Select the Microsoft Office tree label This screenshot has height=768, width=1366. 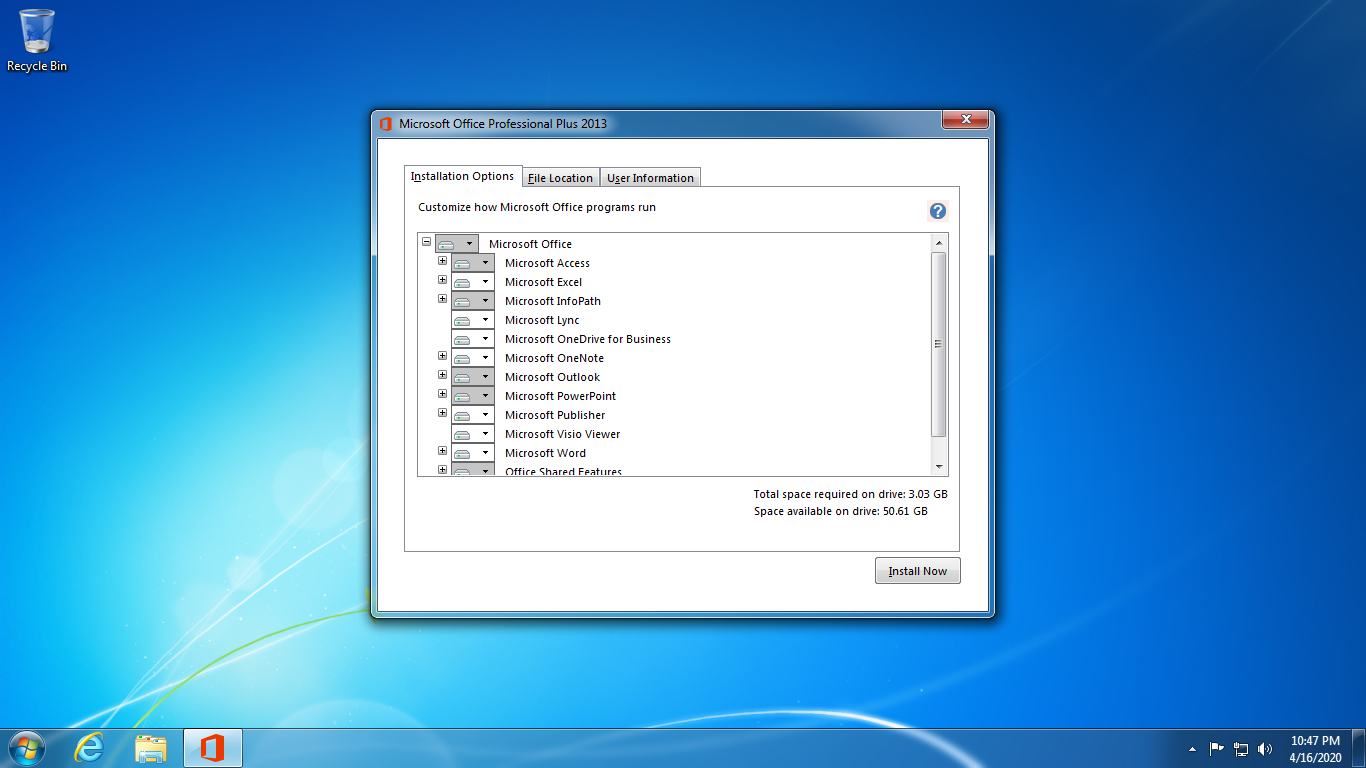pos(531,244)
